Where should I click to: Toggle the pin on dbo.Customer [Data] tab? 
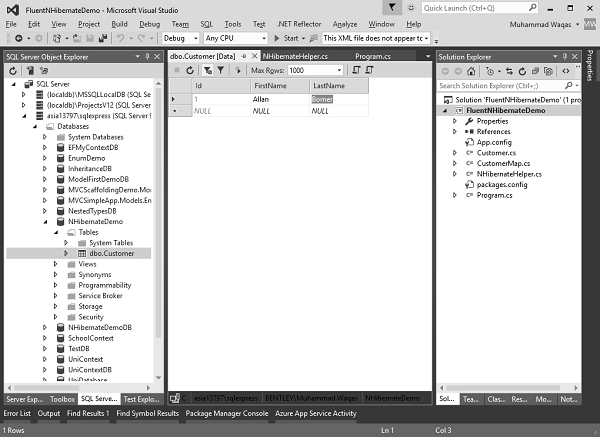[x=244, y=56]
